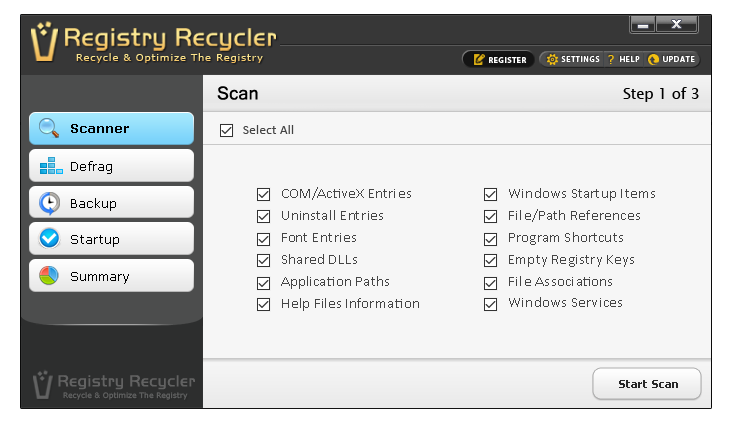Click the 'Empty Registry Keys' label

click(571, 260)
